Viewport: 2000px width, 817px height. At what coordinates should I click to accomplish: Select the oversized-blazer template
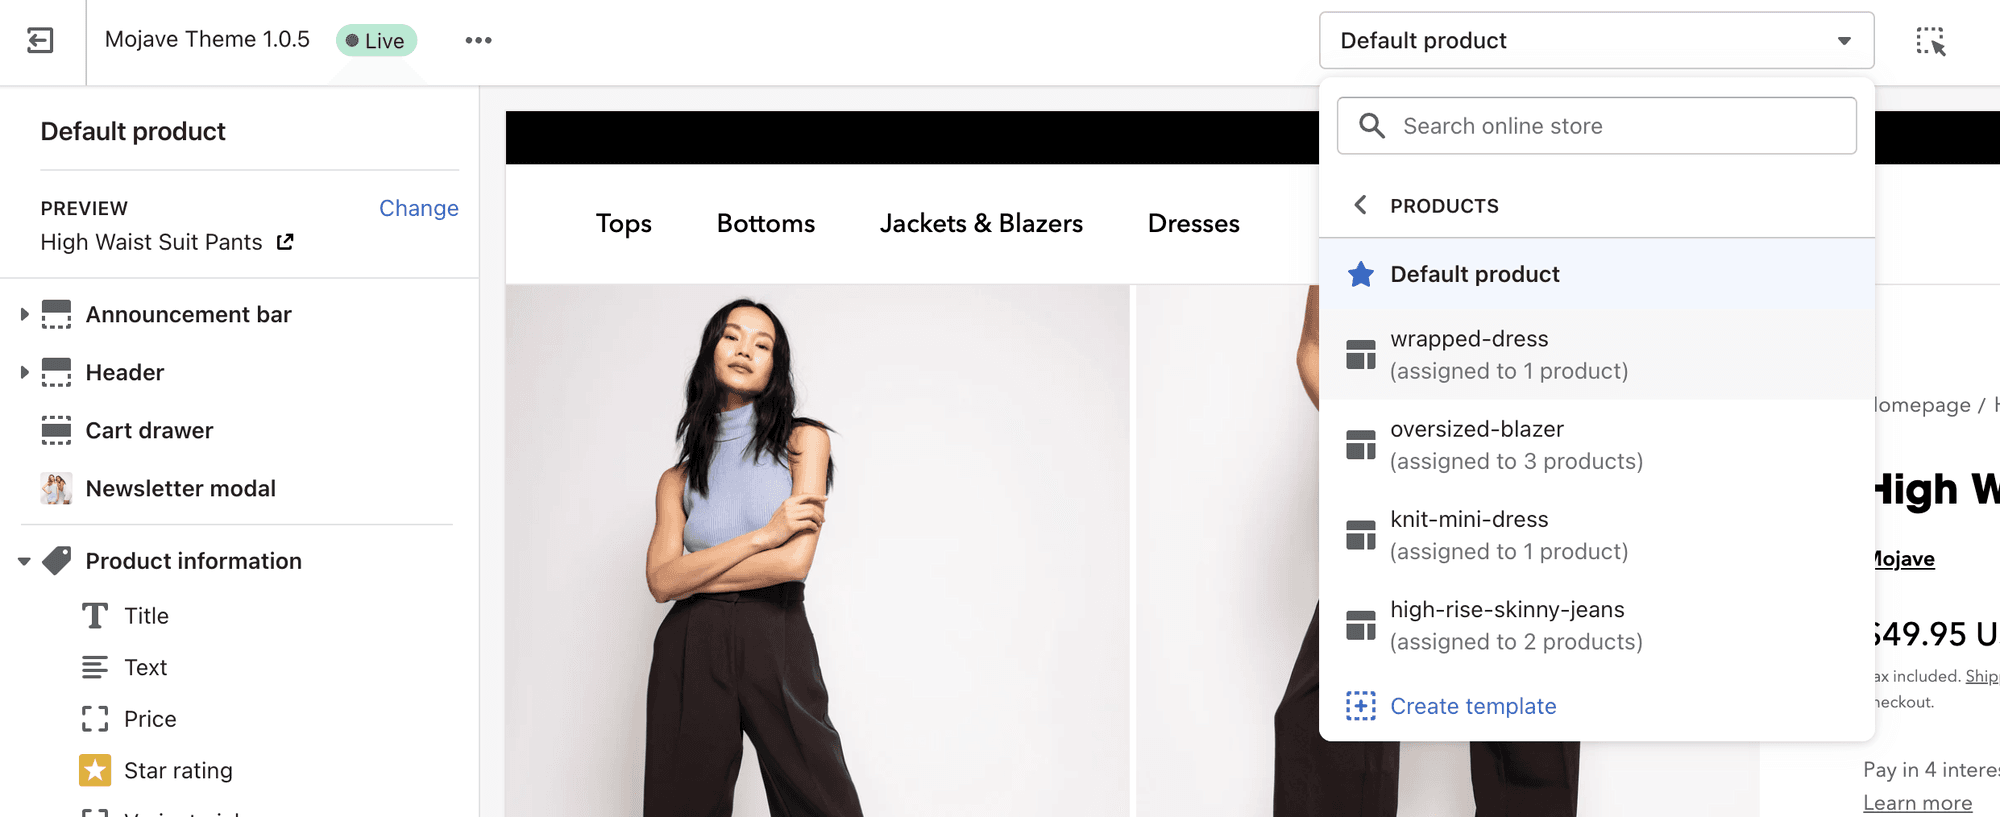click(x=1596, y=445)
